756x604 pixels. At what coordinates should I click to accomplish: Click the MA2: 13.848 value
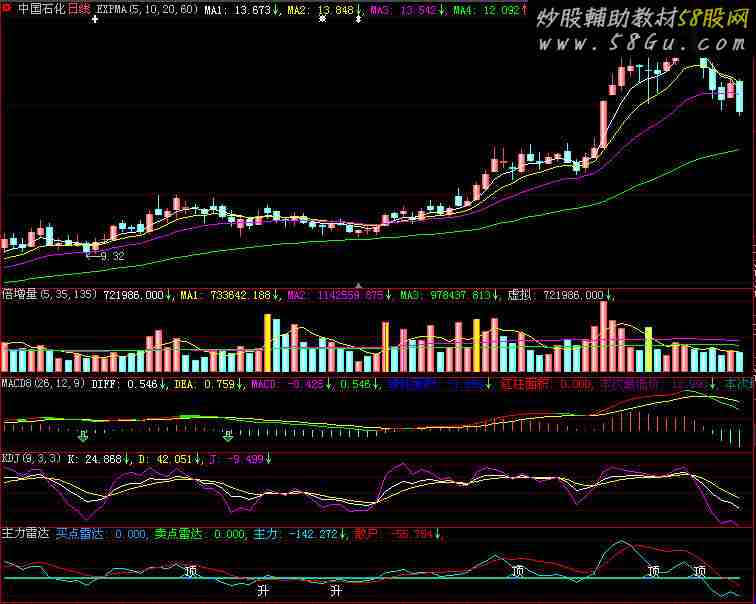click(321, 10)
